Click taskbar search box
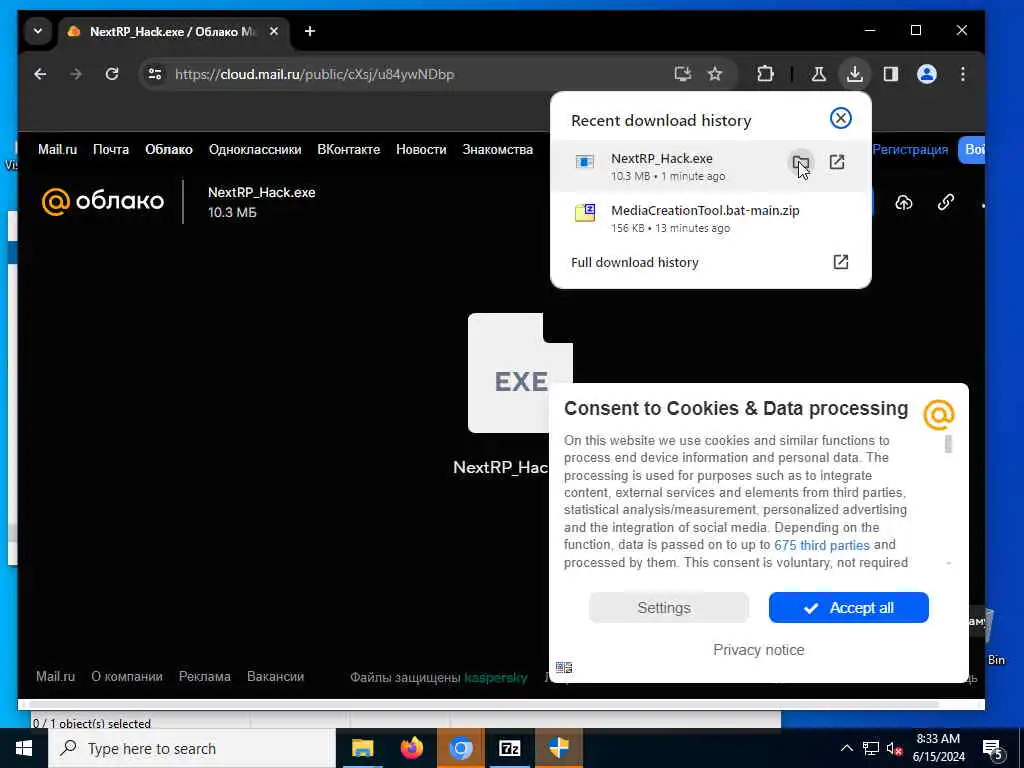The image size is (1024, 768). (x=192, y=748)
